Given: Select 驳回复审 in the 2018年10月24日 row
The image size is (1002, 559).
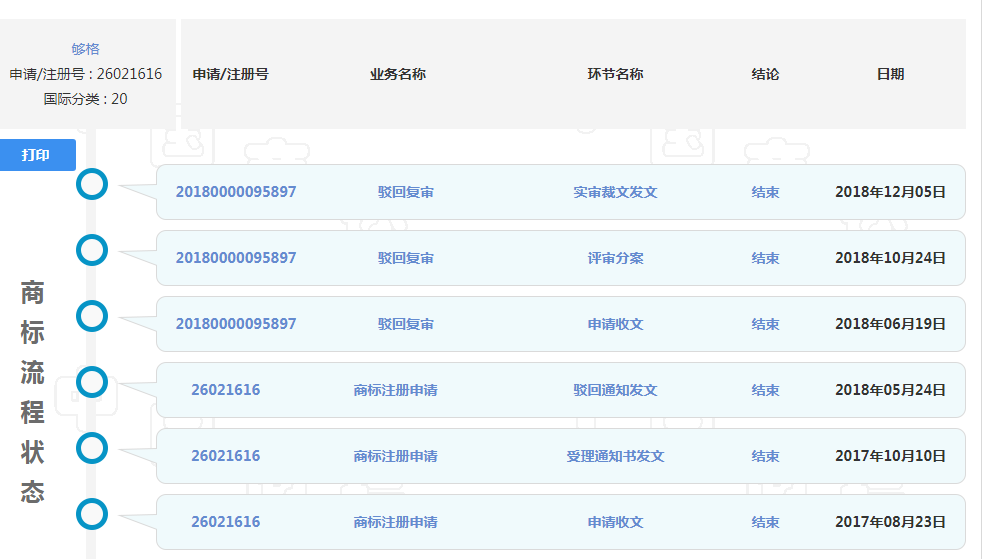Looking at the screenshot, I should (405, 258).
